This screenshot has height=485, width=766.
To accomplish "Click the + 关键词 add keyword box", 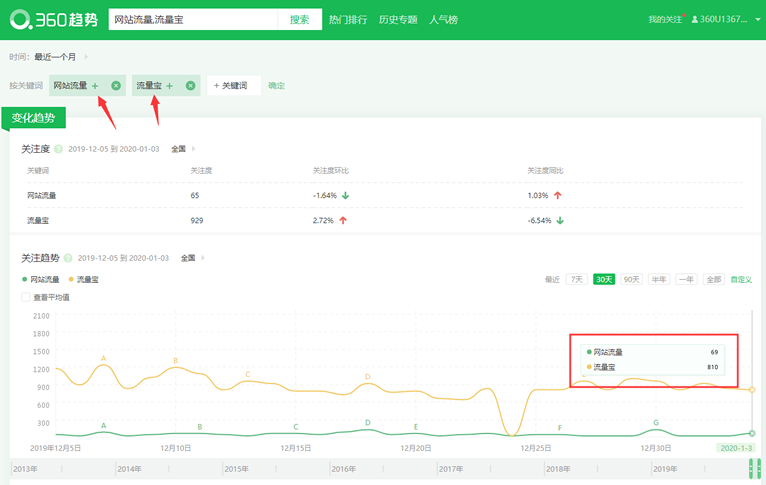I will pyautogui.click(x=234, y=85).
